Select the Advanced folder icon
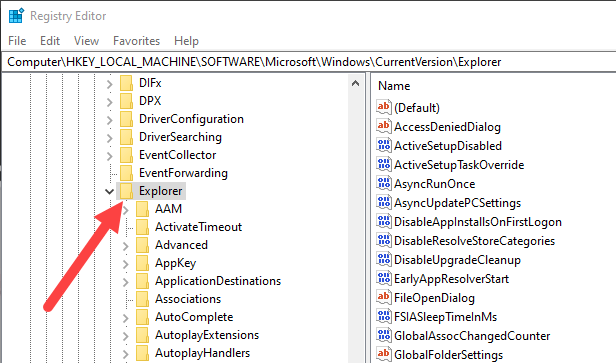Image resolution: width=616 pixels, height=363 pixels. (142, 246)
